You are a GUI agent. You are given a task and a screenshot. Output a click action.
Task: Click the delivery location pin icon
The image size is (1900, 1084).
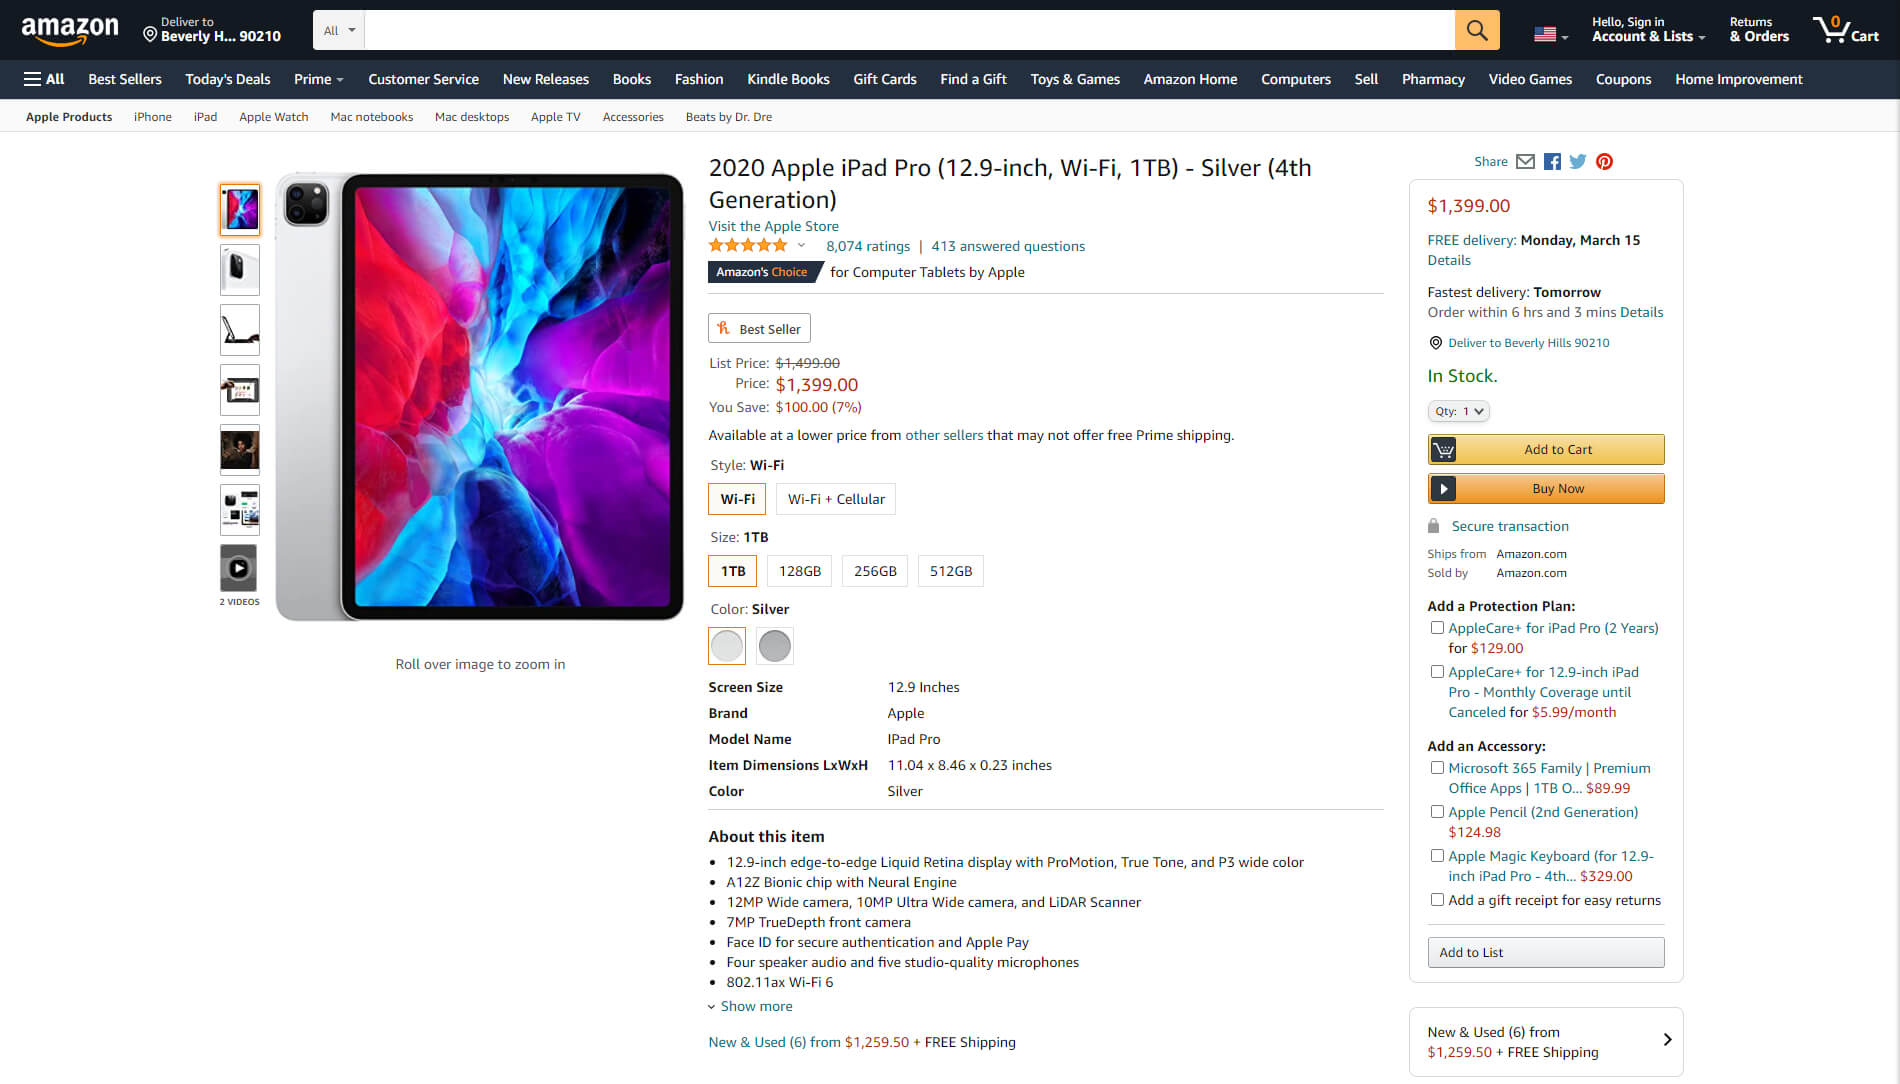pyautogui.click(x=1435, y=343)
